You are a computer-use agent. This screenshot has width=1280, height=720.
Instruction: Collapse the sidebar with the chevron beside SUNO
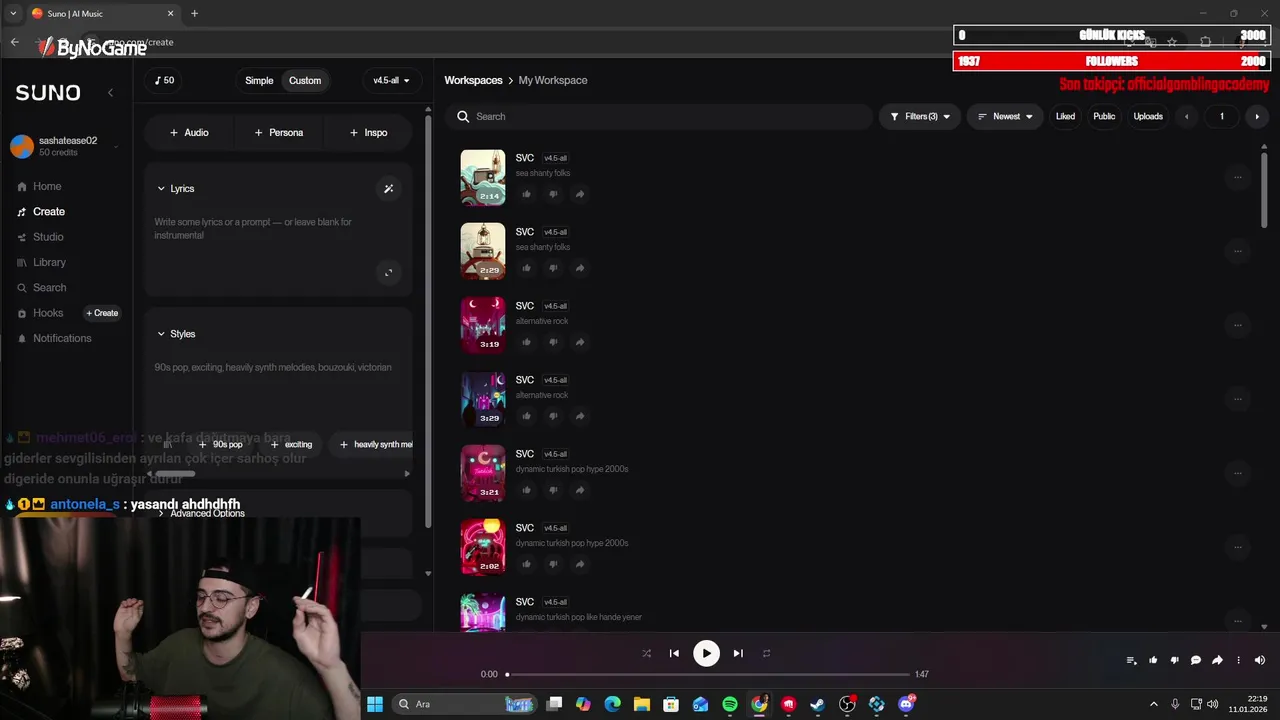click(x=110, y=92)
